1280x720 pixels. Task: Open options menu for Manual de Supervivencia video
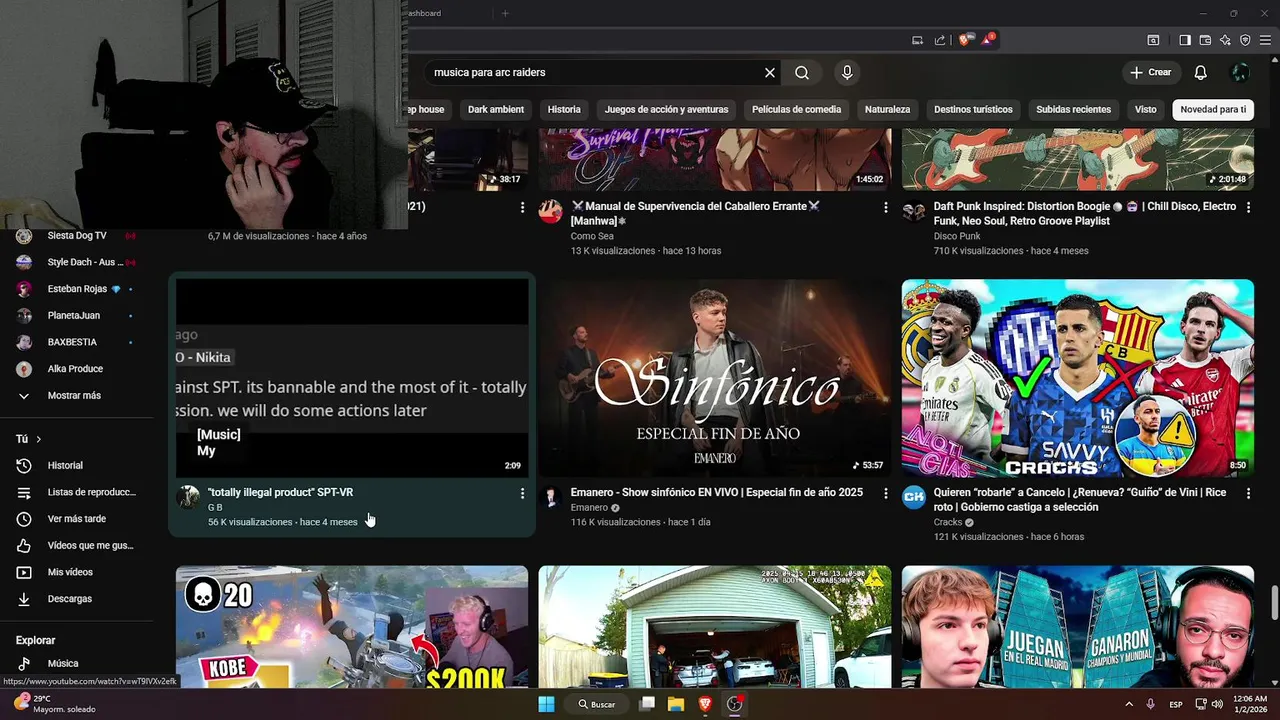885,207
